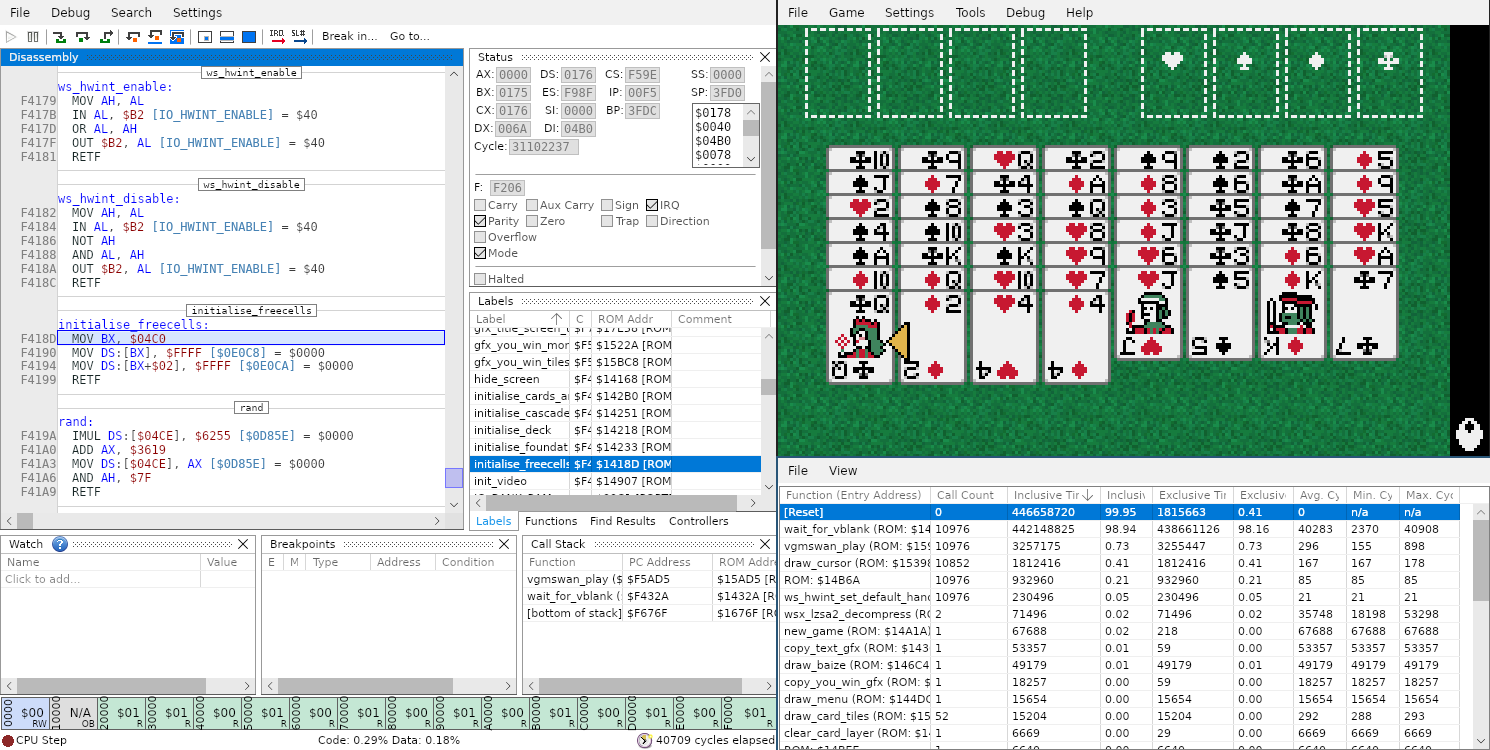Click the rand function label box

251,407
